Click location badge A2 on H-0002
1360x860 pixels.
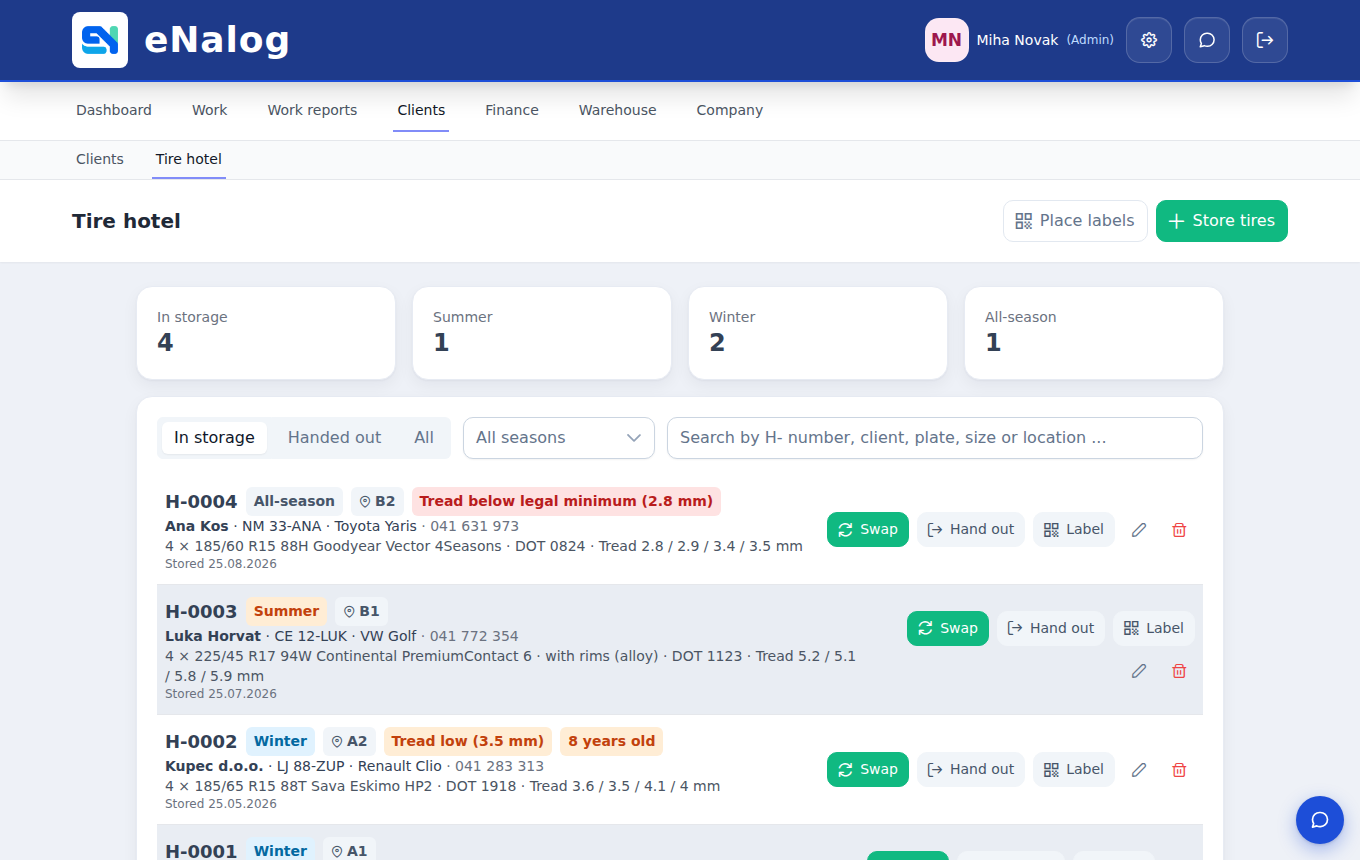click(349, 741)
